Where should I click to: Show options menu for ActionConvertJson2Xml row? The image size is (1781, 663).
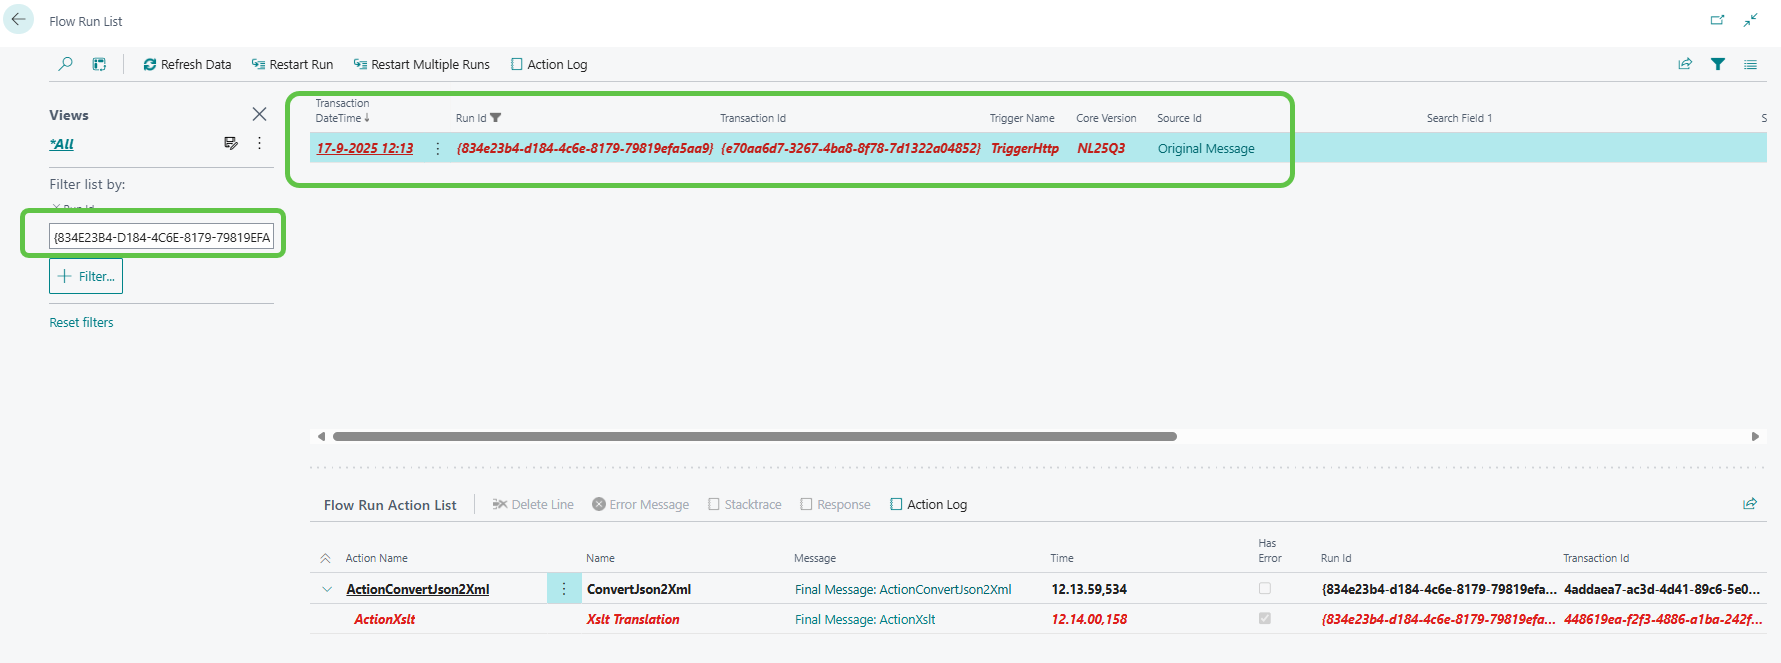[564, 589]
